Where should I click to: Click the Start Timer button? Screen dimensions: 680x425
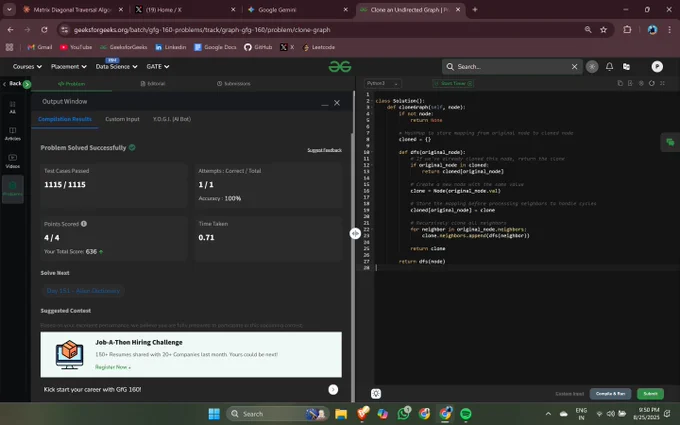453,83
